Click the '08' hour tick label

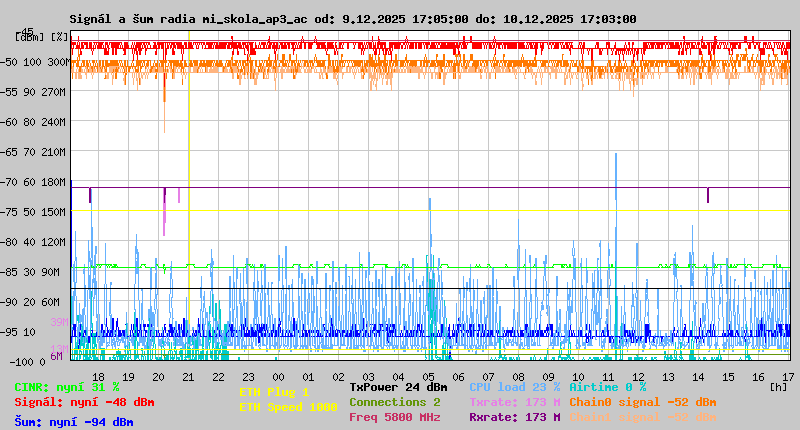(518, 377)
